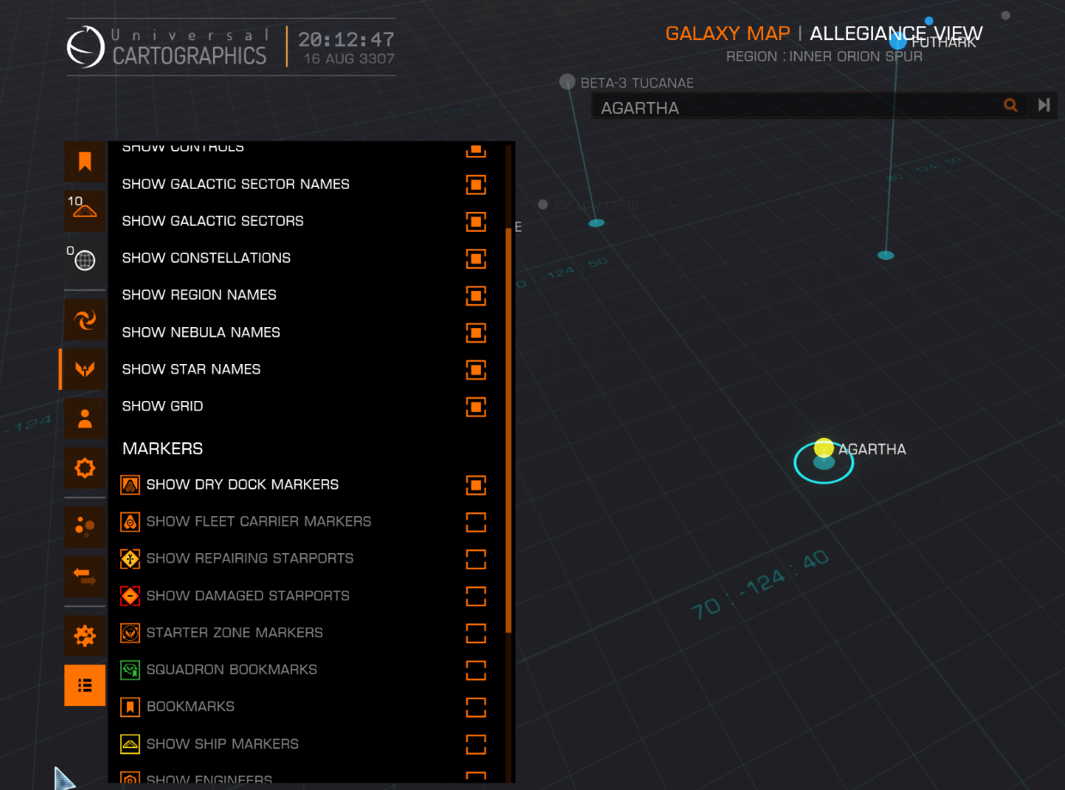Uncheck Show Dry Dock Markers checkbox

tap(476, 485)
